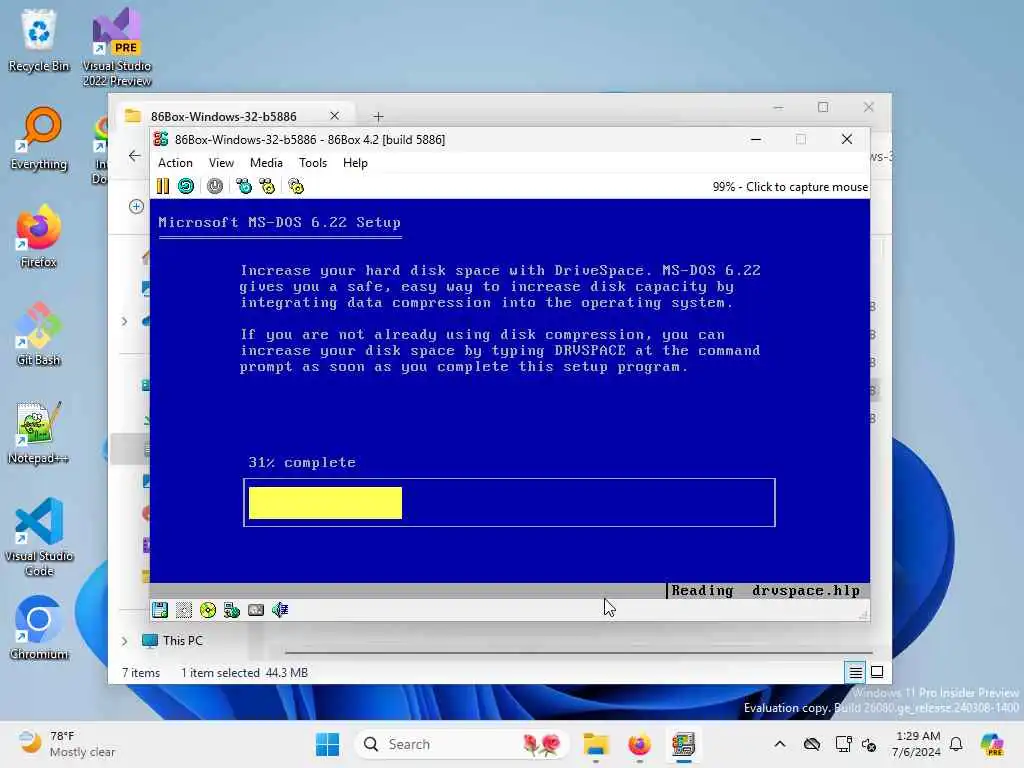The image size is (1024, 768).
Task: Open the Everything desktop shortcut
Action: pyautogui.click(x=39, y=138)
